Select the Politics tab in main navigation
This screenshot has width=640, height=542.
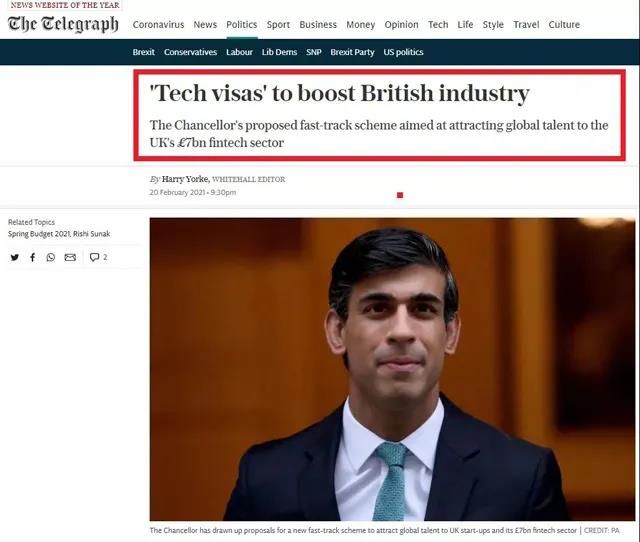click(x=242, y=24)
